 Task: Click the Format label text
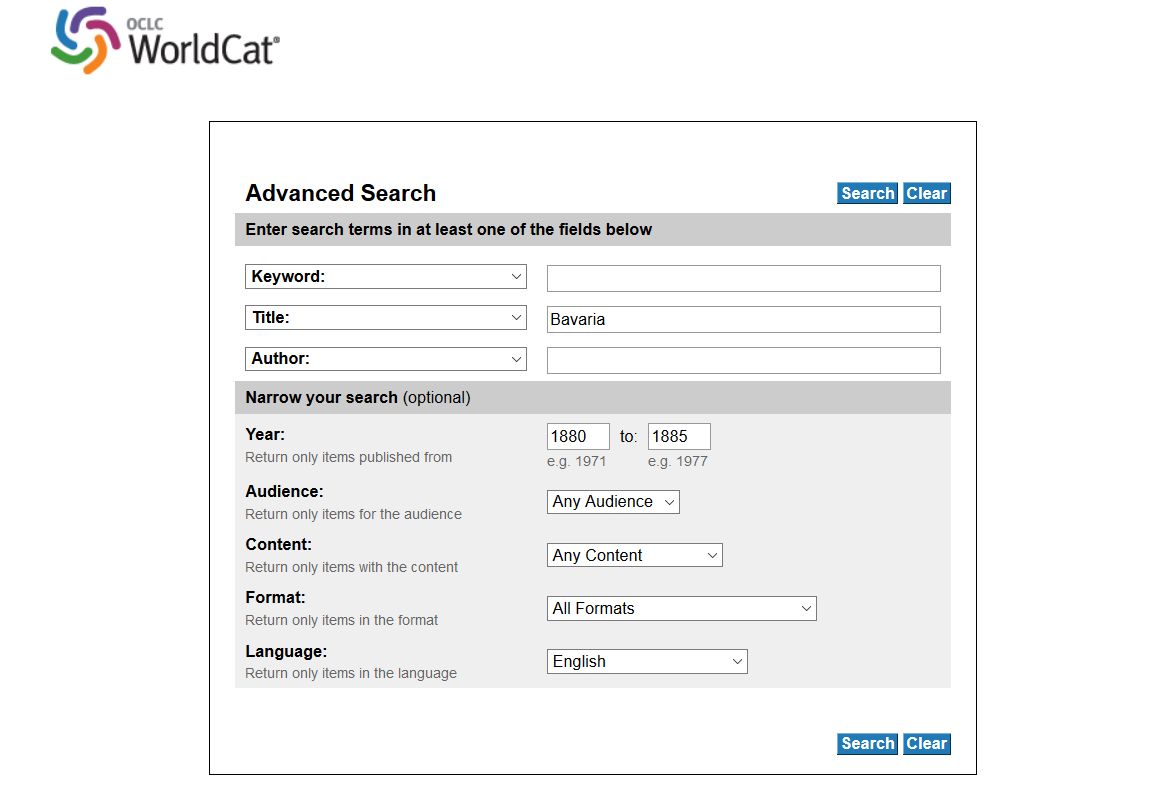[x=275, y=597]
